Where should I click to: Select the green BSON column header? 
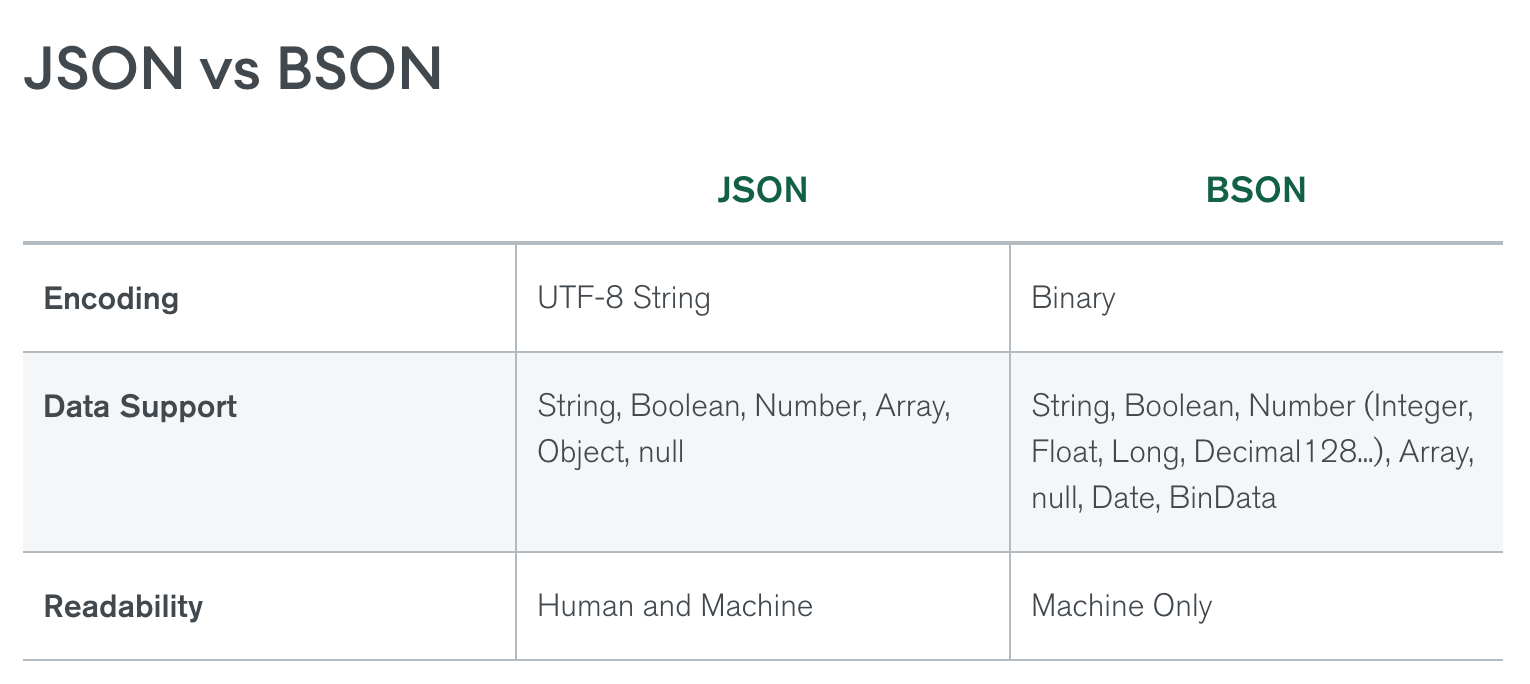(1256, 190)
